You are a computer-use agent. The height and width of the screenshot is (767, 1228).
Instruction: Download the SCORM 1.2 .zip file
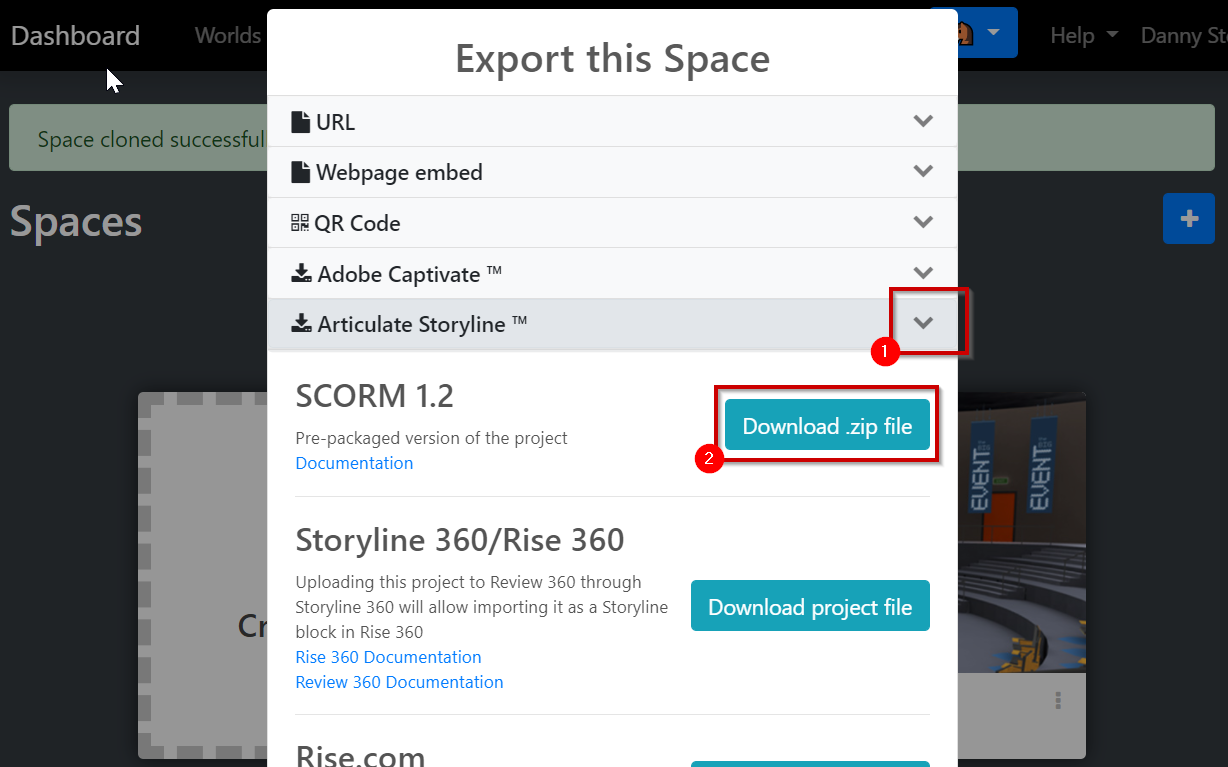[827, 426]
